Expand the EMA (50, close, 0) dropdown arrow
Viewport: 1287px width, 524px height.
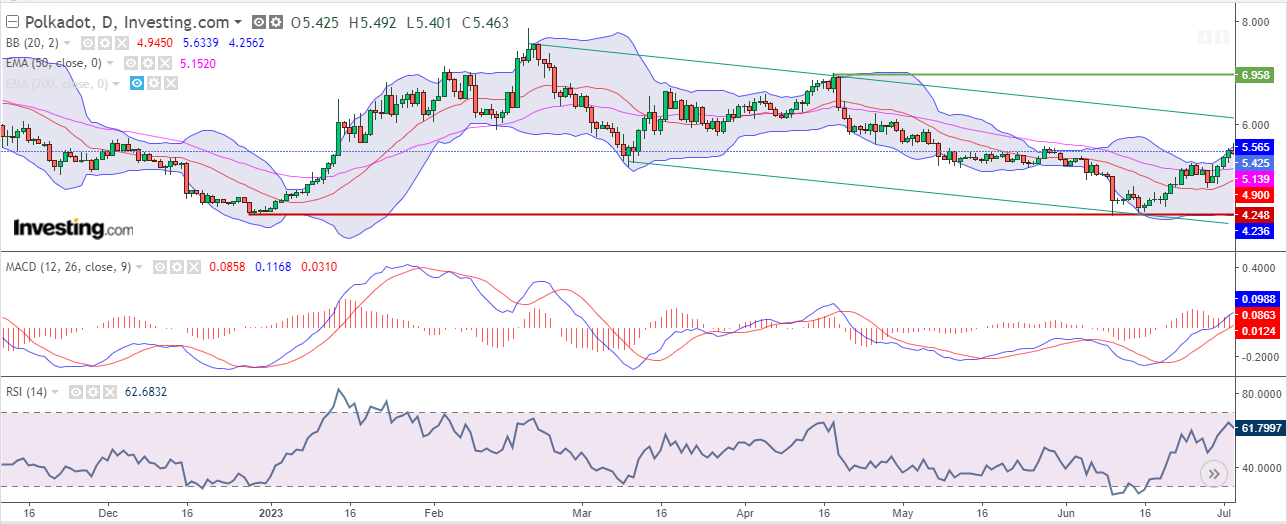110,63
